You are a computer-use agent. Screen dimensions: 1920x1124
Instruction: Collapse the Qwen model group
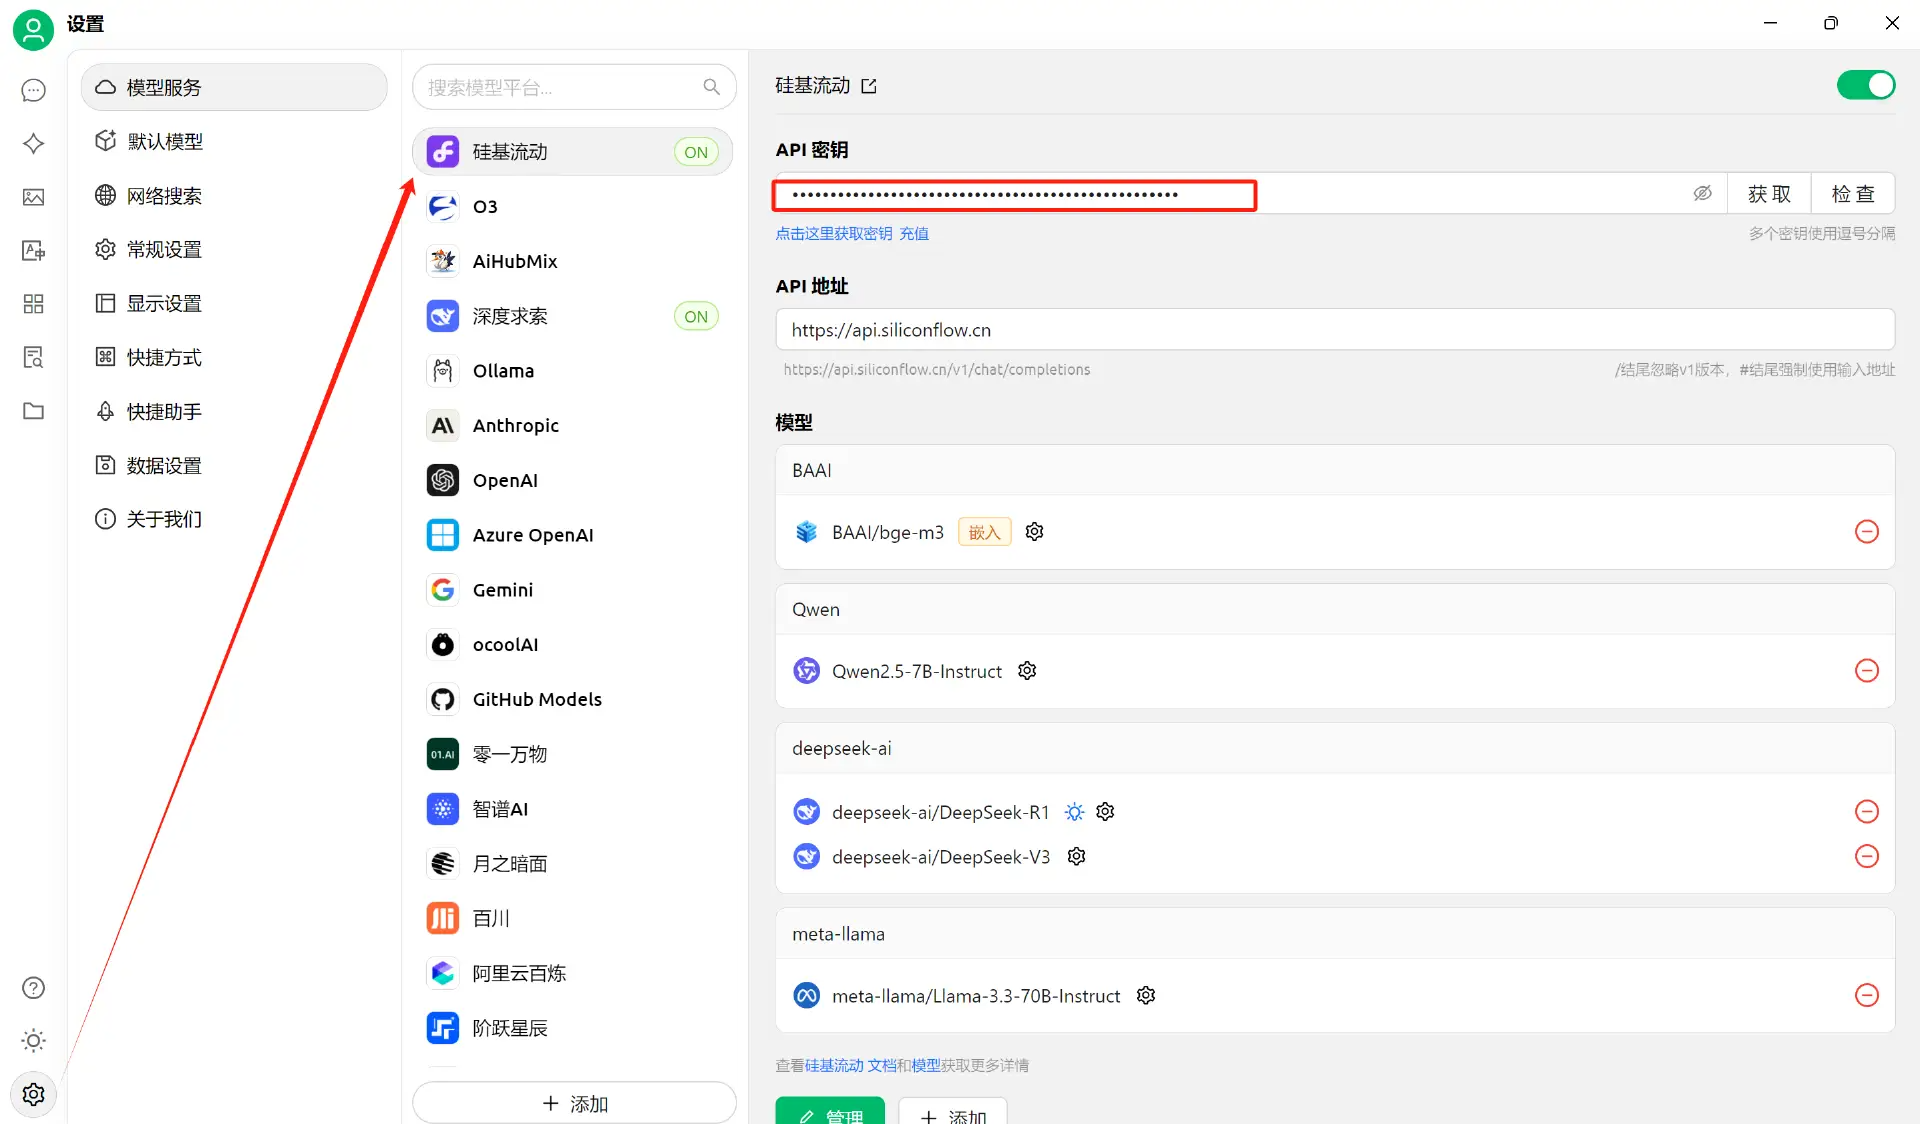point(1335,610)
